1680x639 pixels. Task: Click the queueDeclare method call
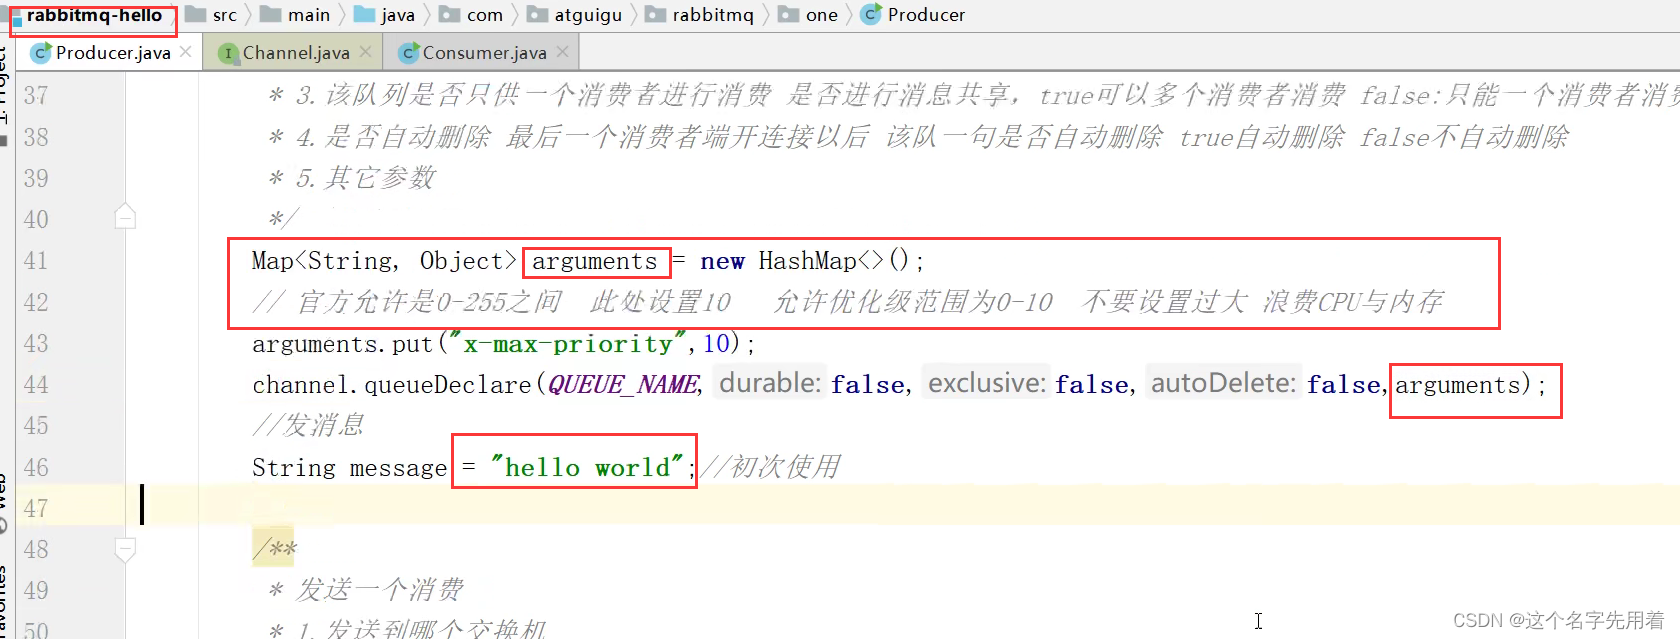coord(448,385)
